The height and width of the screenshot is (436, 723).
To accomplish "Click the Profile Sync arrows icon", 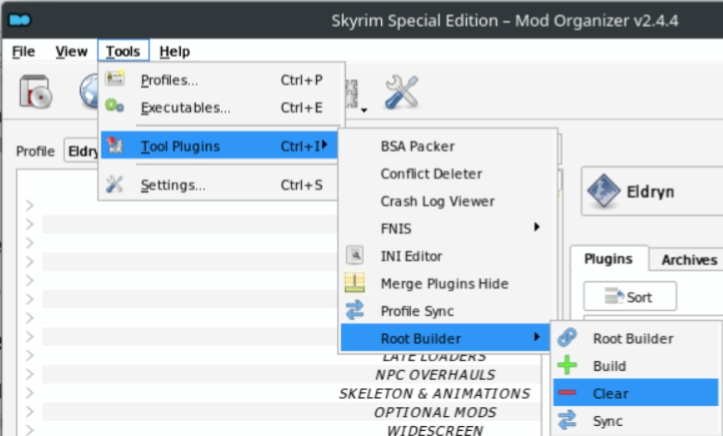I will [355, 310].
